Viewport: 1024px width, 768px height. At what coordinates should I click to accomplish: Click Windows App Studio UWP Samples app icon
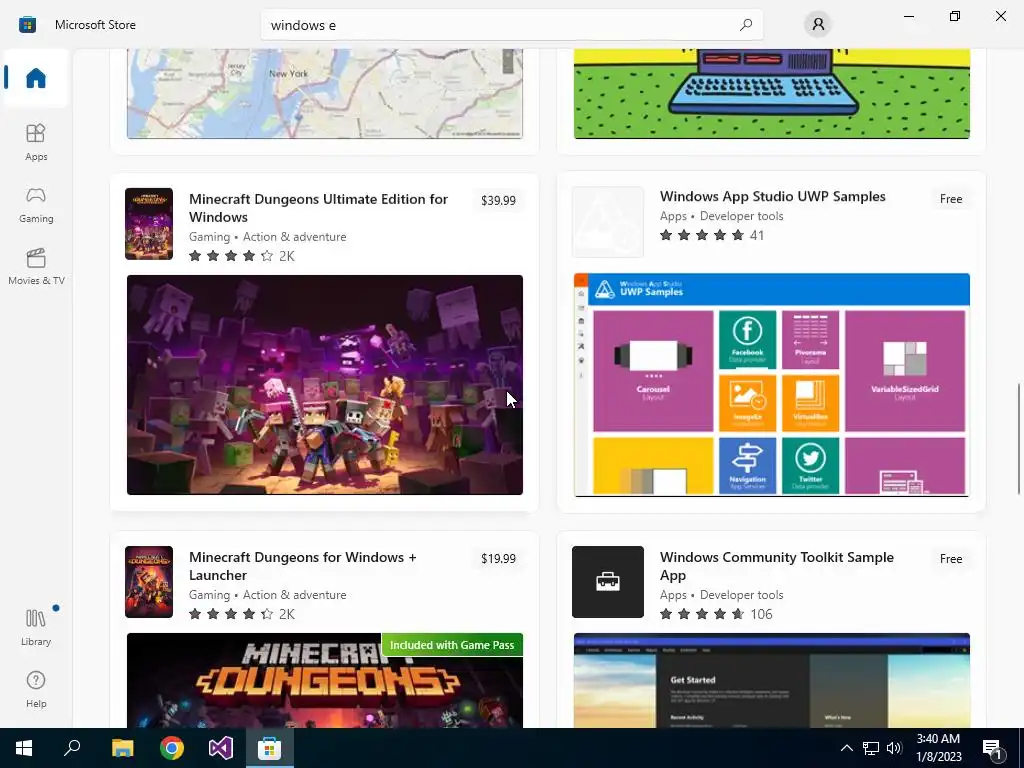[608, 222]
